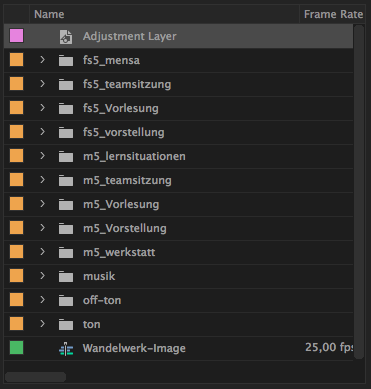Click the violet label swatch of Adjustment Layer

tap(16, 36)
